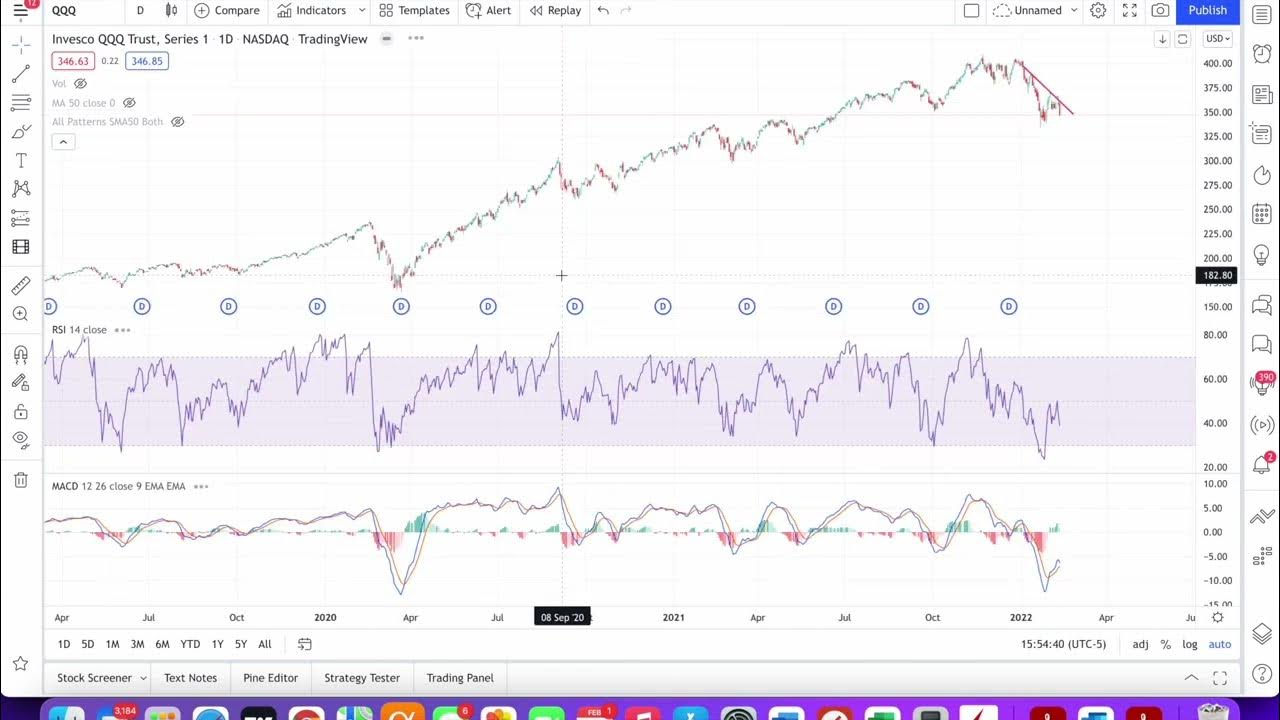Open the news panel
Viewport: 1280px width, 720px height.
click(1262, 95)
